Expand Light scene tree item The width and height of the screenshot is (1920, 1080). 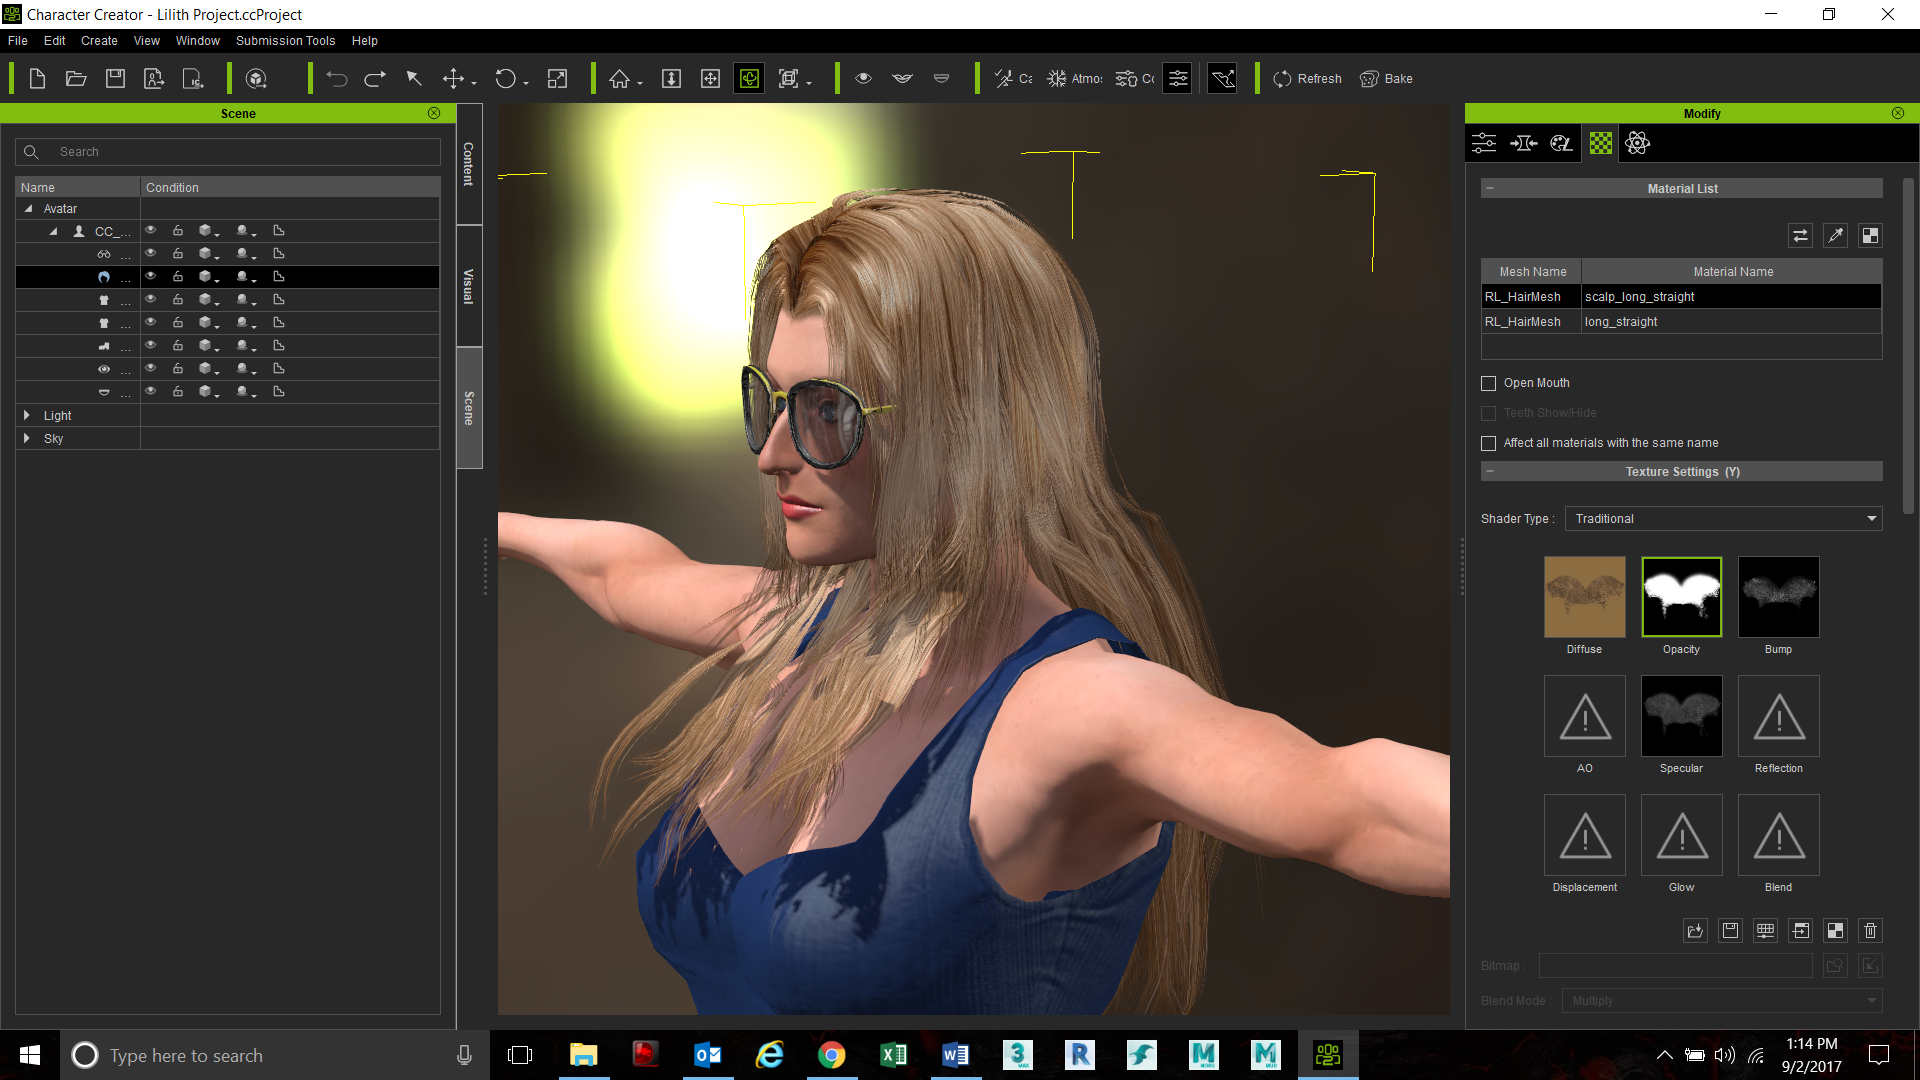26,414
